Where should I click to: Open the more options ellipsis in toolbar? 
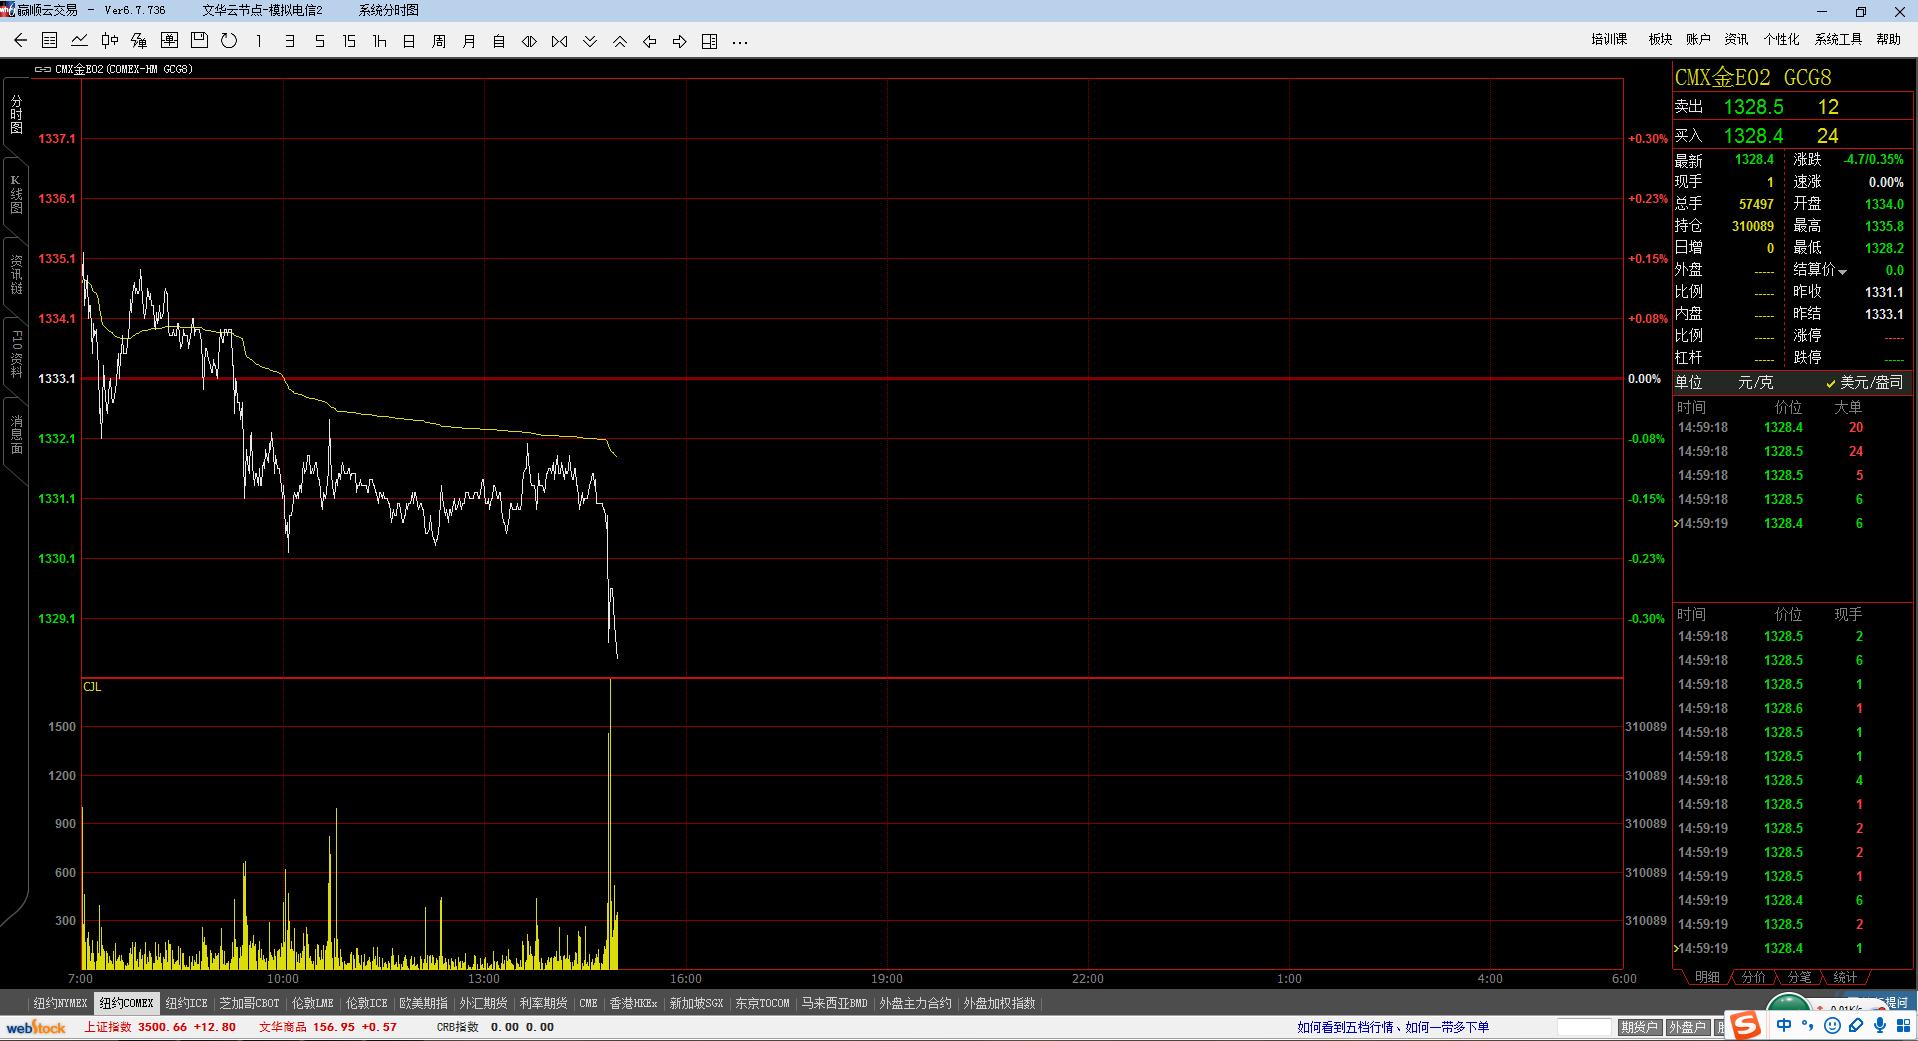coord(740,42)
